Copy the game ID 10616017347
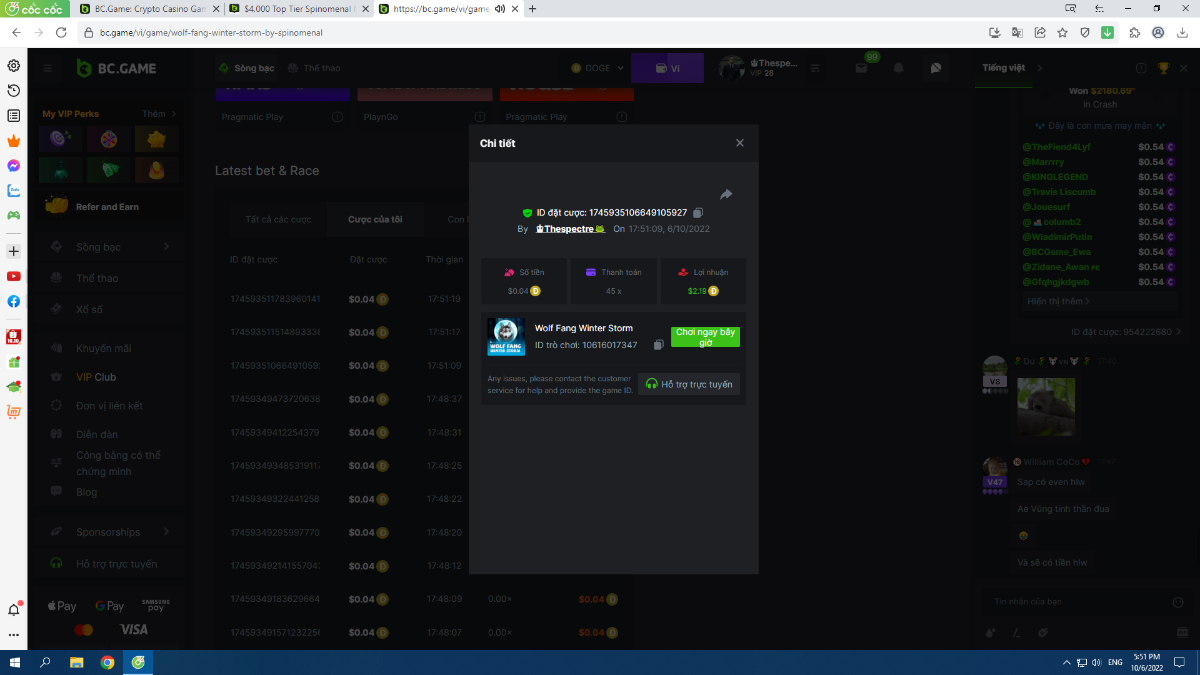The height and width of the screenshot is (675, 1200). tap(658, 345)
